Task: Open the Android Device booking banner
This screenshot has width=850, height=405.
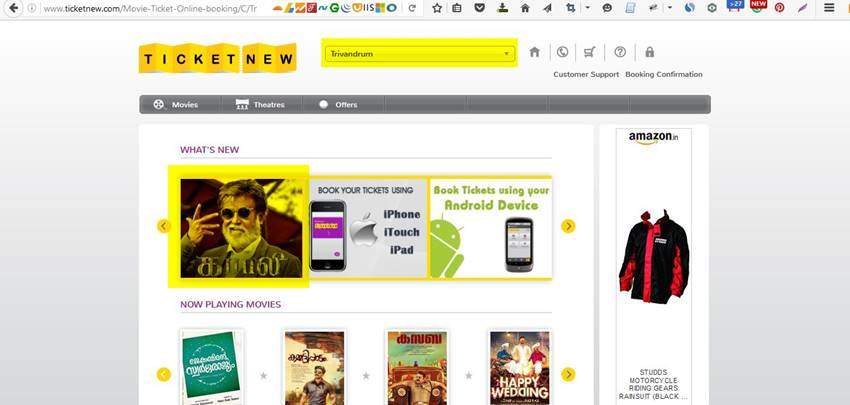Action: pyautogui.click(x=491, y=228)
